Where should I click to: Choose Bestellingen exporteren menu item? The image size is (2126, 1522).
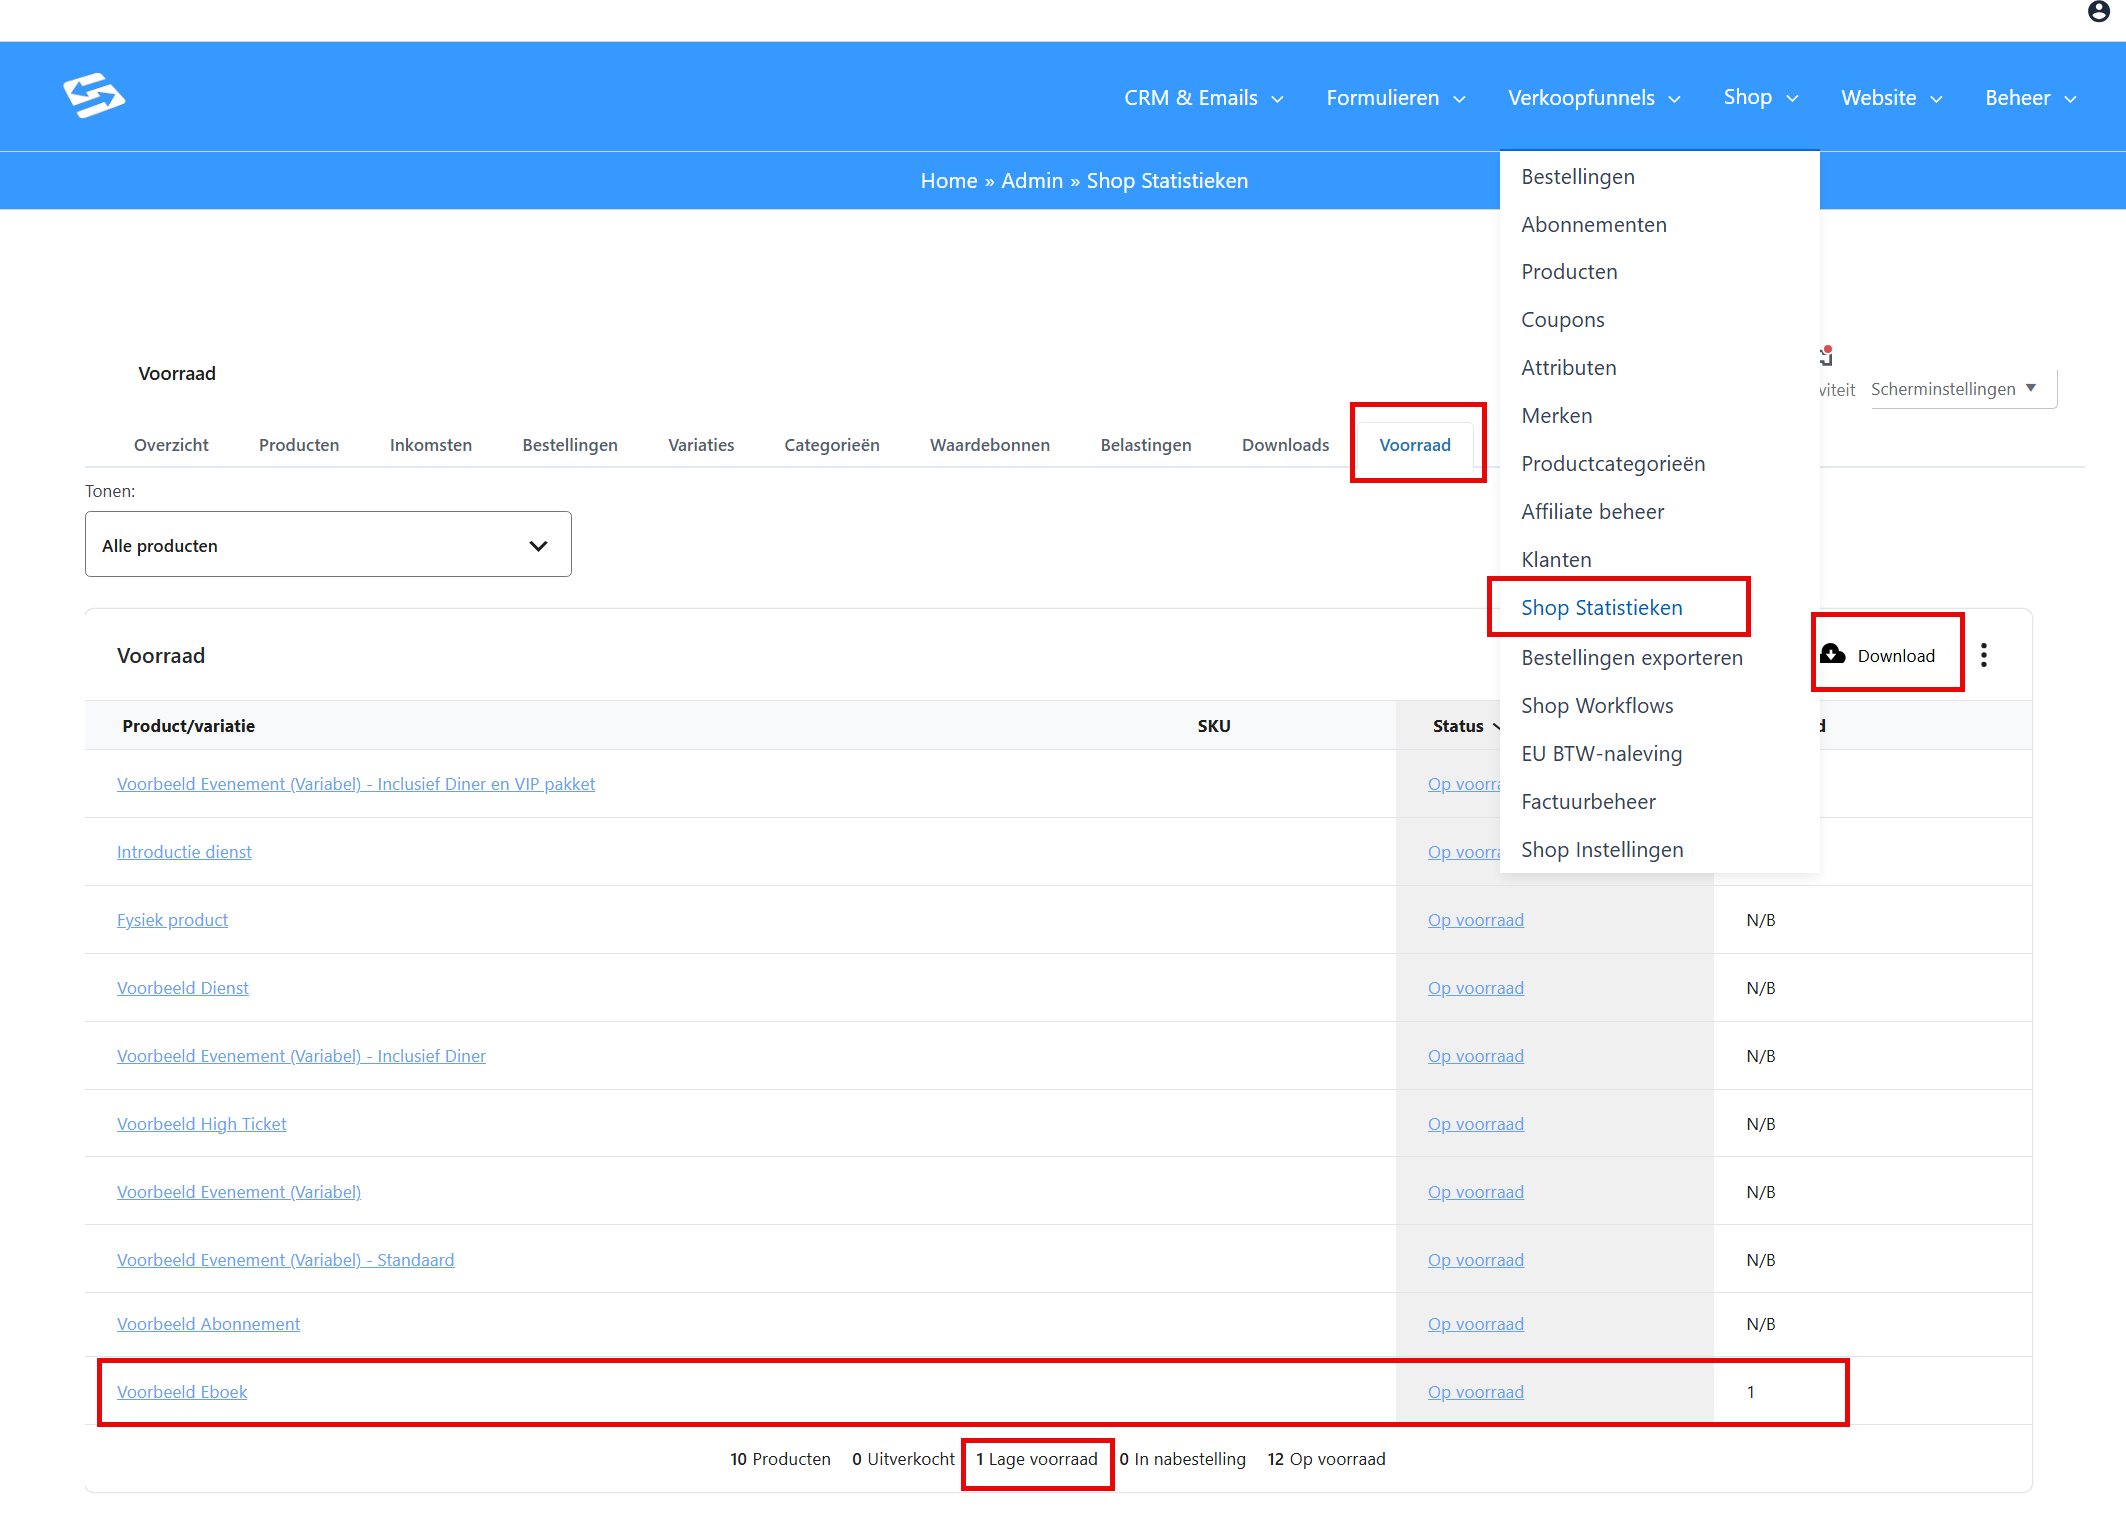[x=1631, y=658]
